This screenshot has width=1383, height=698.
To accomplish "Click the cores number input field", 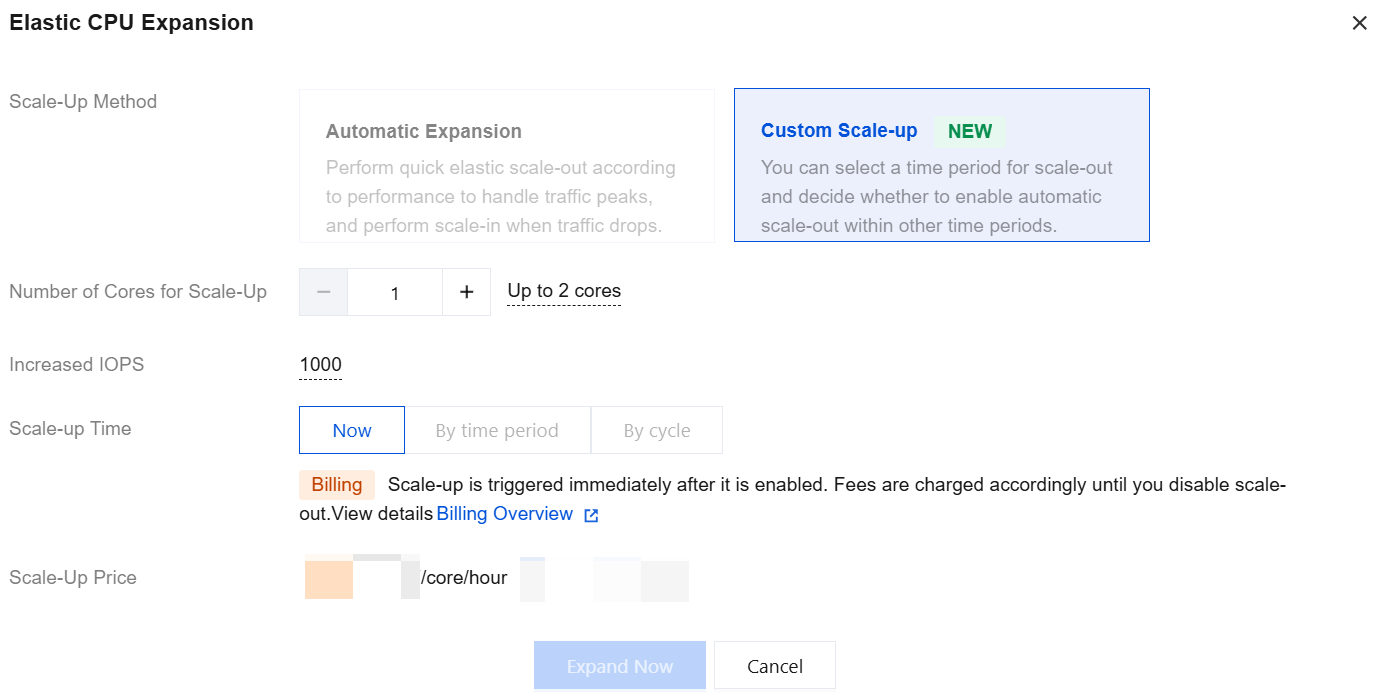I will [x=395, y=292].
